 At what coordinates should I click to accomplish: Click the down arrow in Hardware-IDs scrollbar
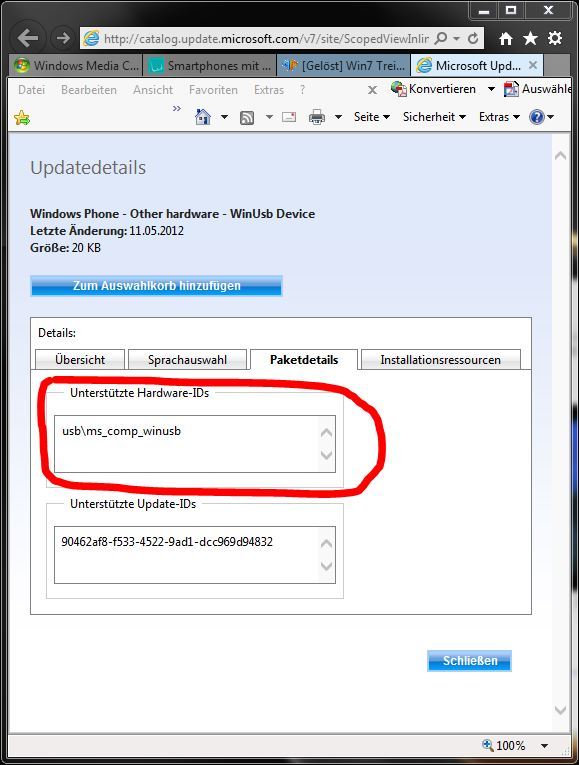click(x=326, y=455)
